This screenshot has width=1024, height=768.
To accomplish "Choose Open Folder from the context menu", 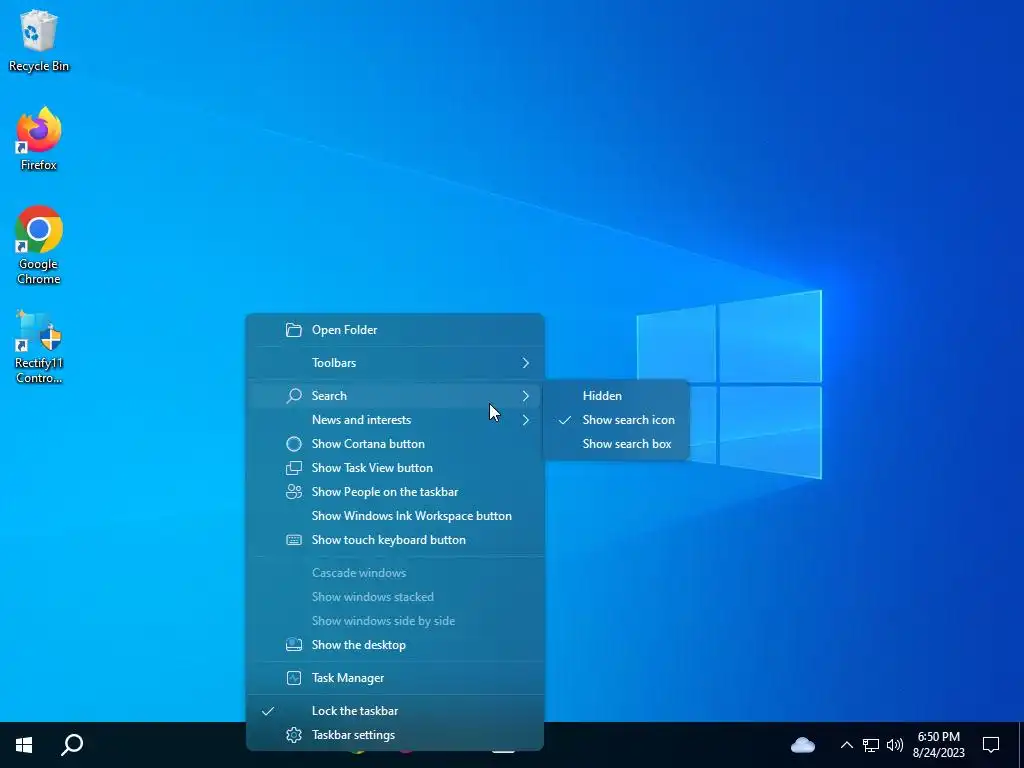I will tap(395, 330).
